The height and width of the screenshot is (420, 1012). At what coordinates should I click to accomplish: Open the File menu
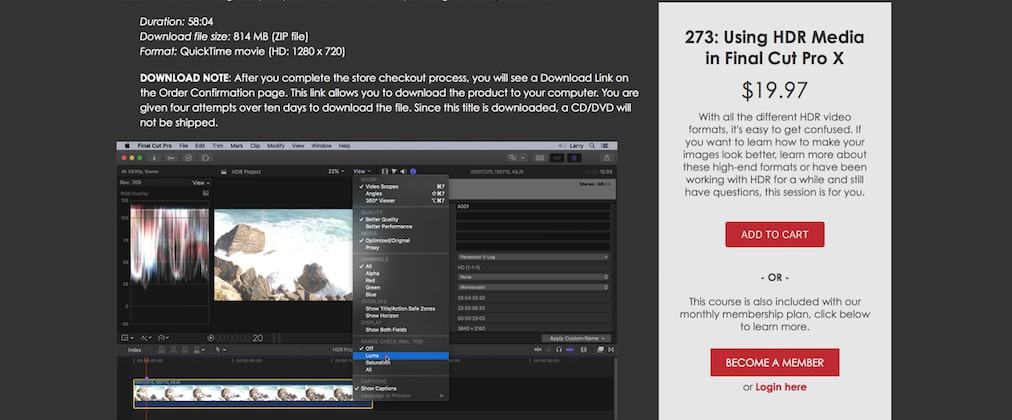point(184,146)
